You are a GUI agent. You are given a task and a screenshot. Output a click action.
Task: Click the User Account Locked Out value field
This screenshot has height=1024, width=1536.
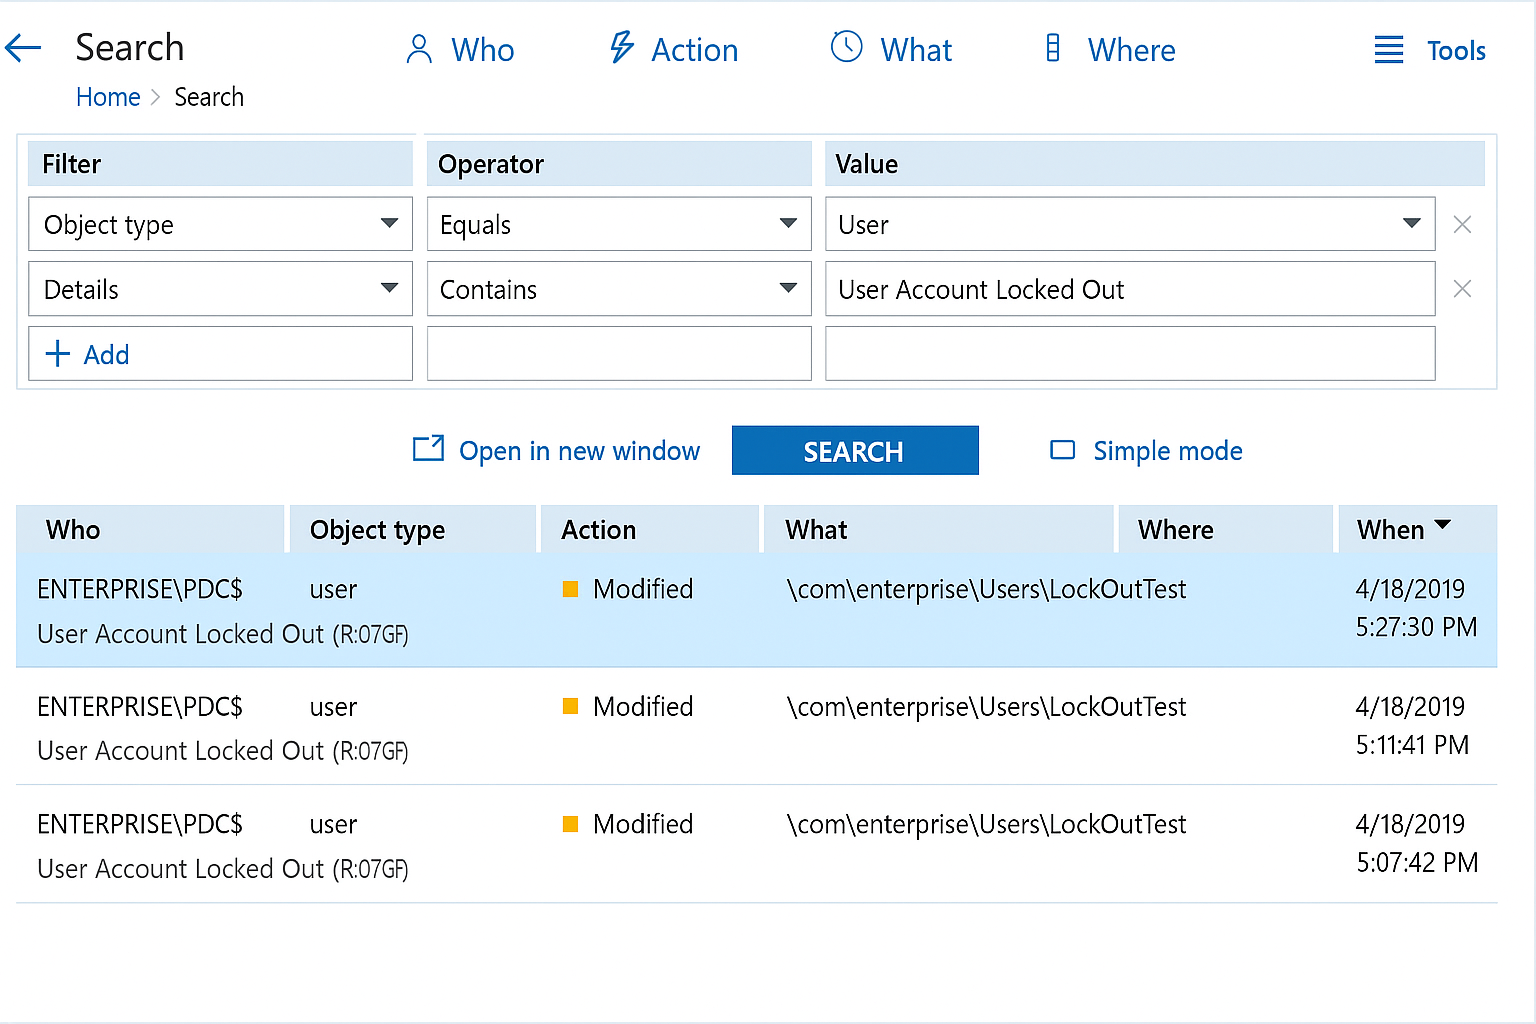click(x=1129, y=289)
